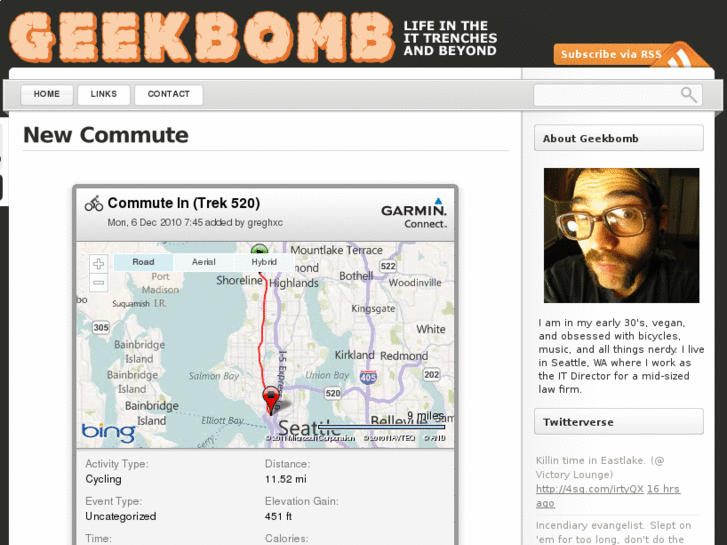Click the New Commute post title
Image resolution: width=727 pixels, height=545 pixels.
click(106, 135)
